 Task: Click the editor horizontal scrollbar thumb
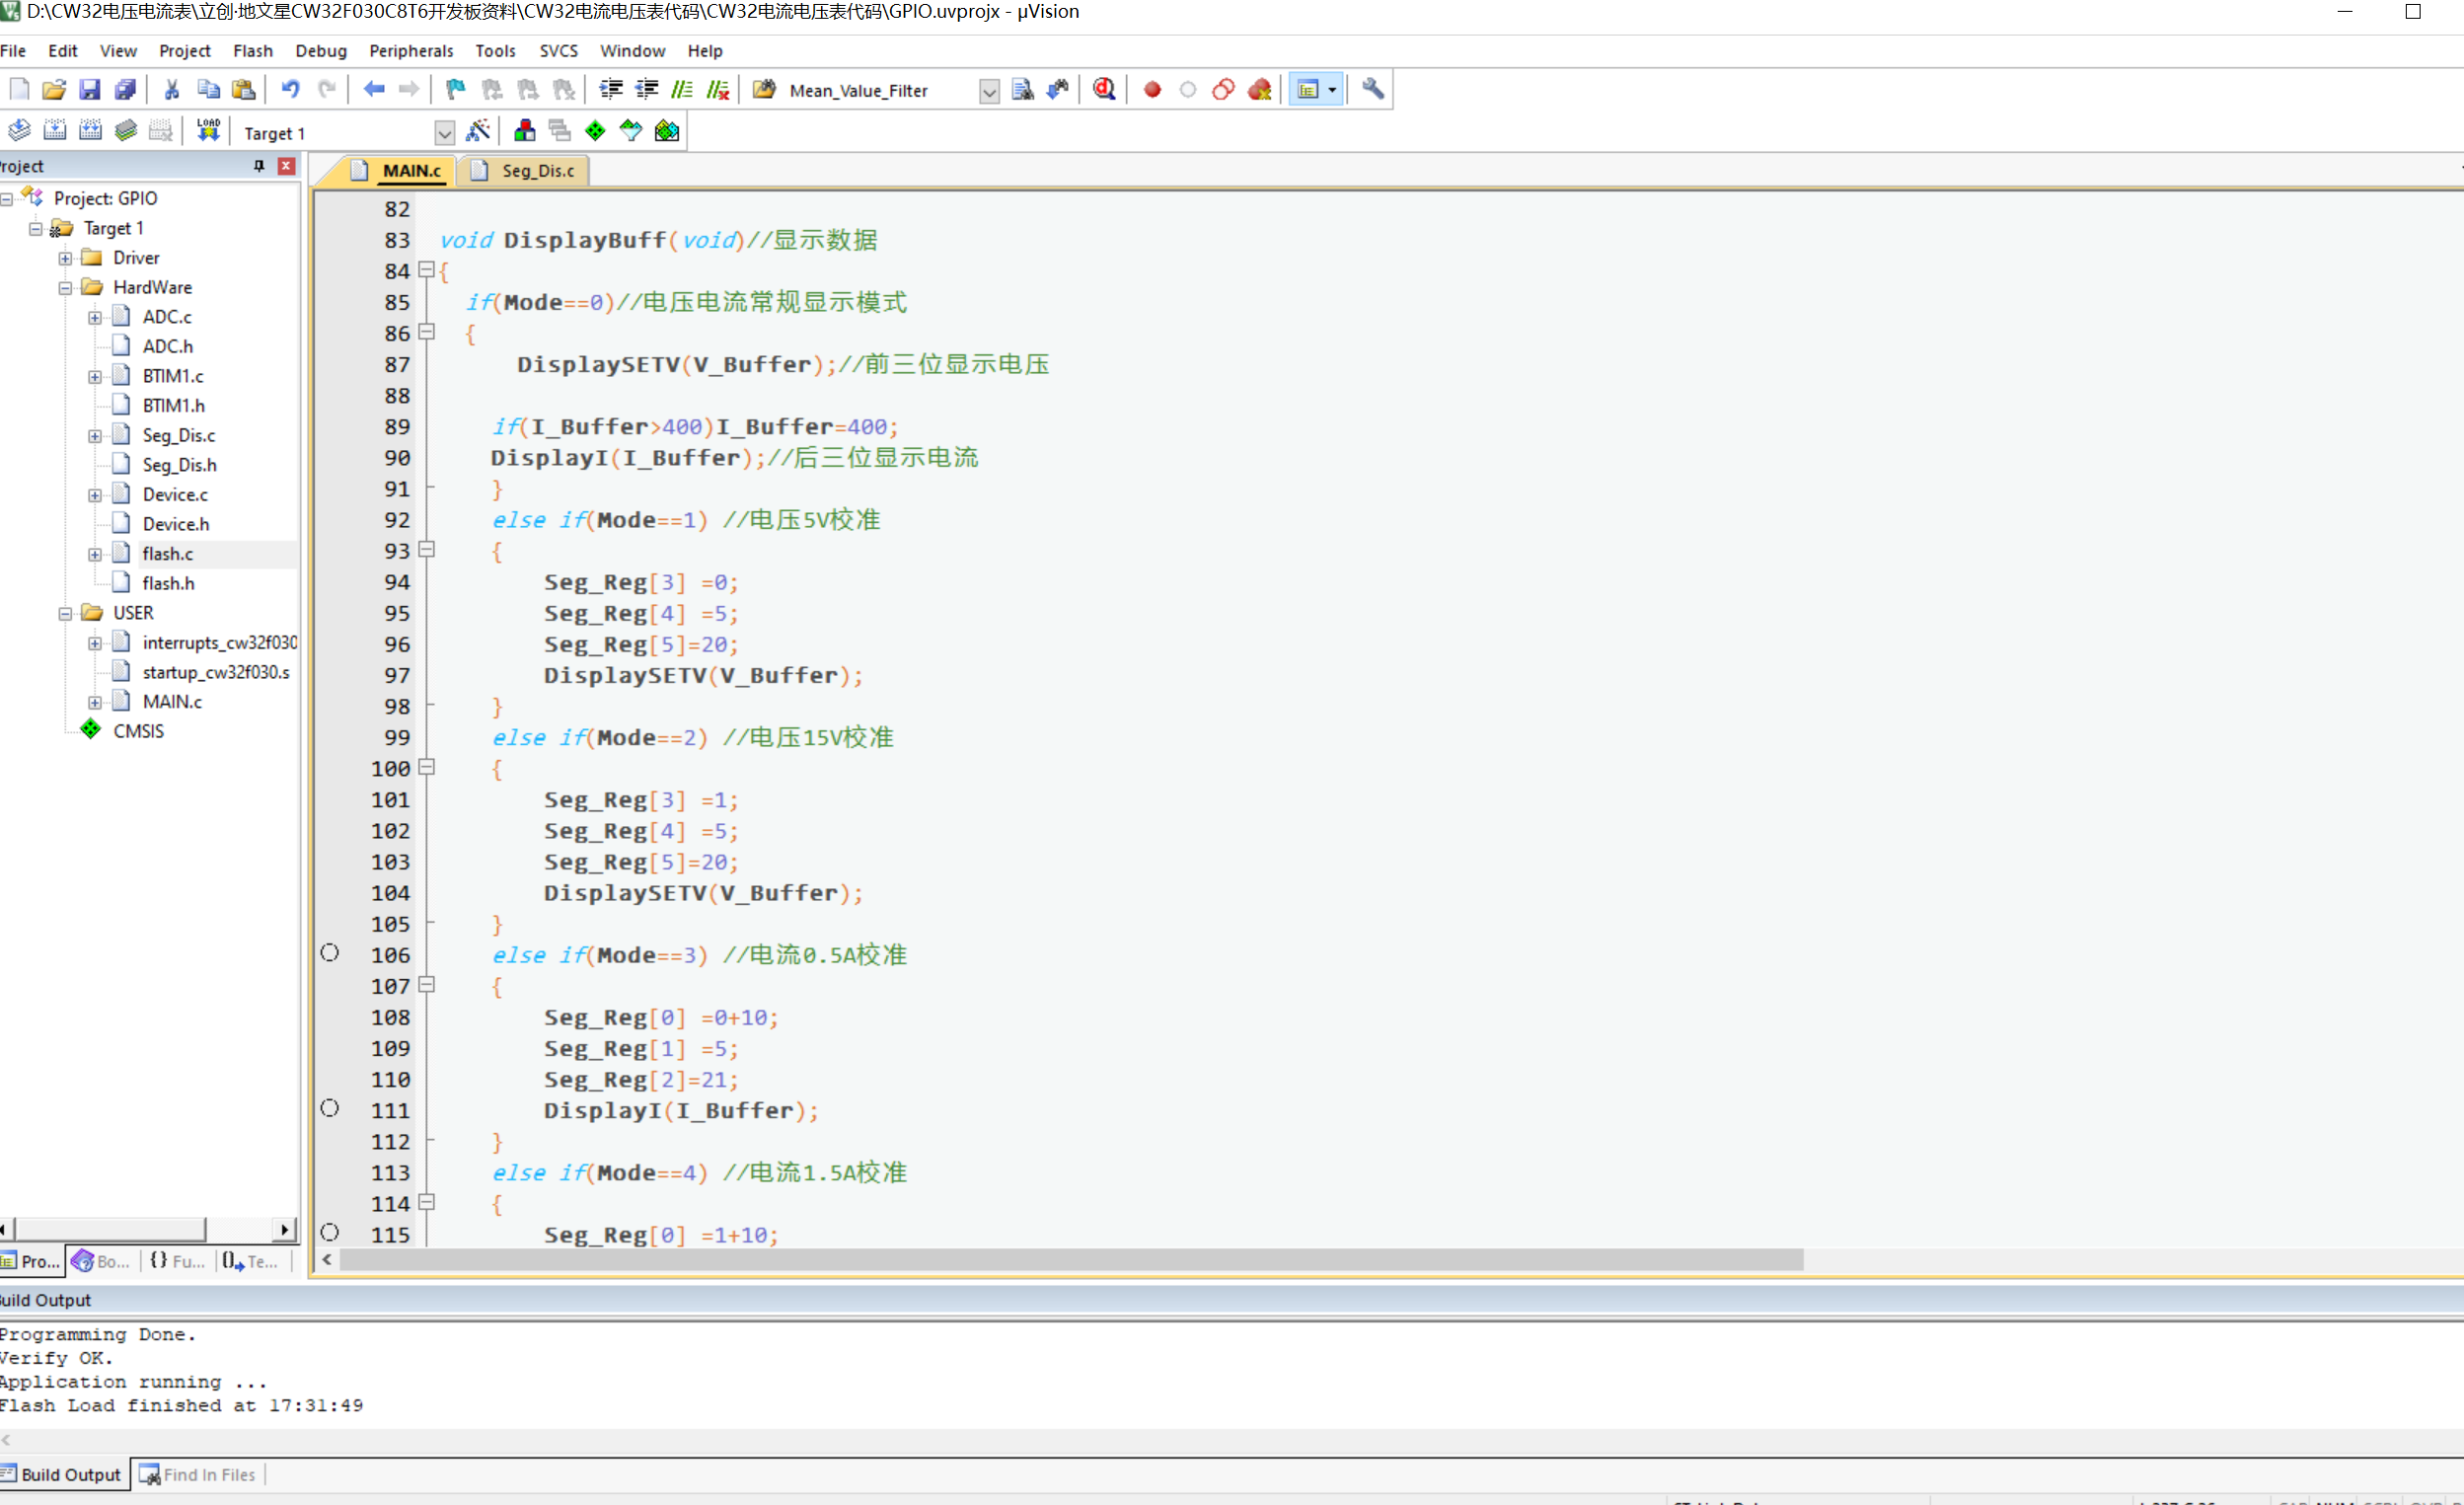(1070, 1260)
